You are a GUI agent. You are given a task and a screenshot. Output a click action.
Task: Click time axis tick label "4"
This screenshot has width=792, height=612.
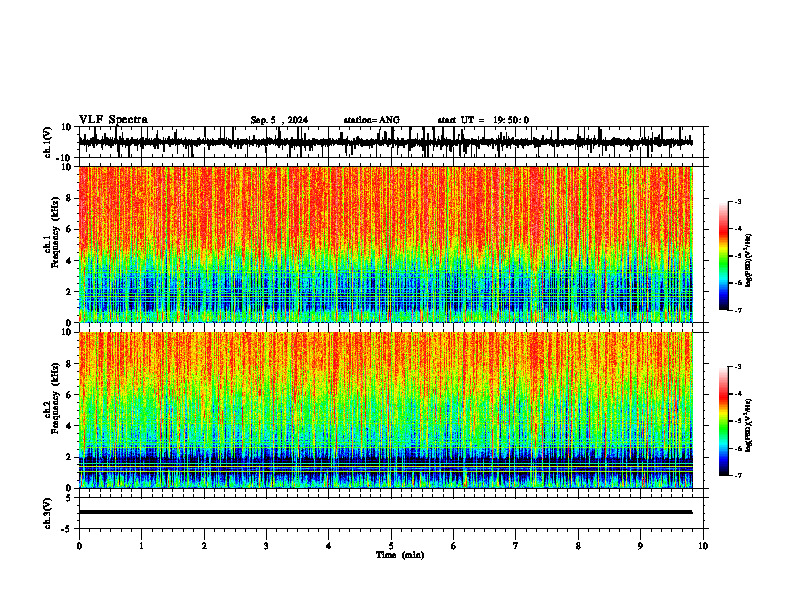329,546
